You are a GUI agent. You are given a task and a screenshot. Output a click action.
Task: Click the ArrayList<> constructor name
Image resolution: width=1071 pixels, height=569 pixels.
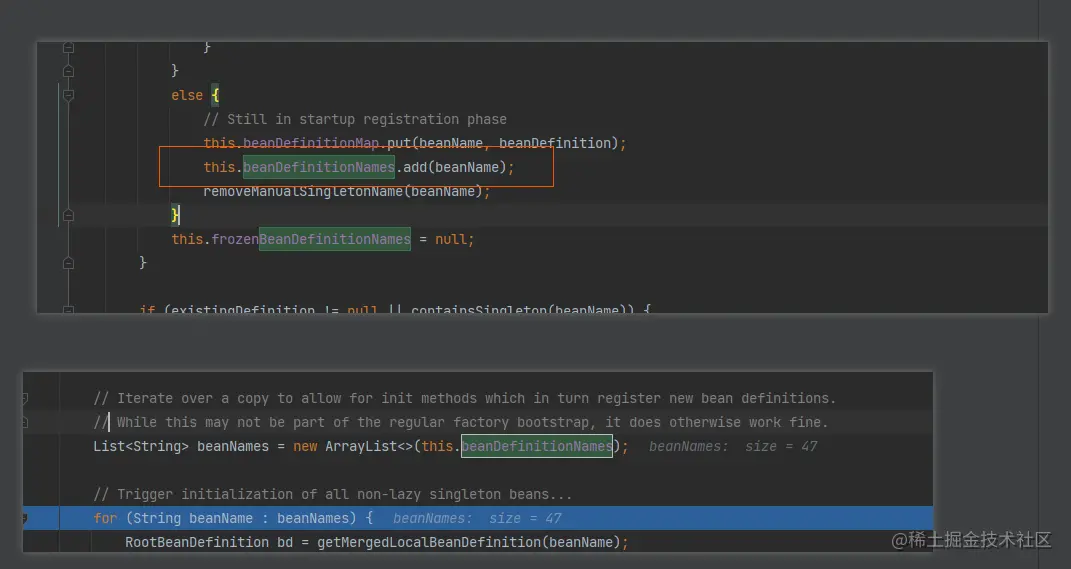(x=369, y=446)
